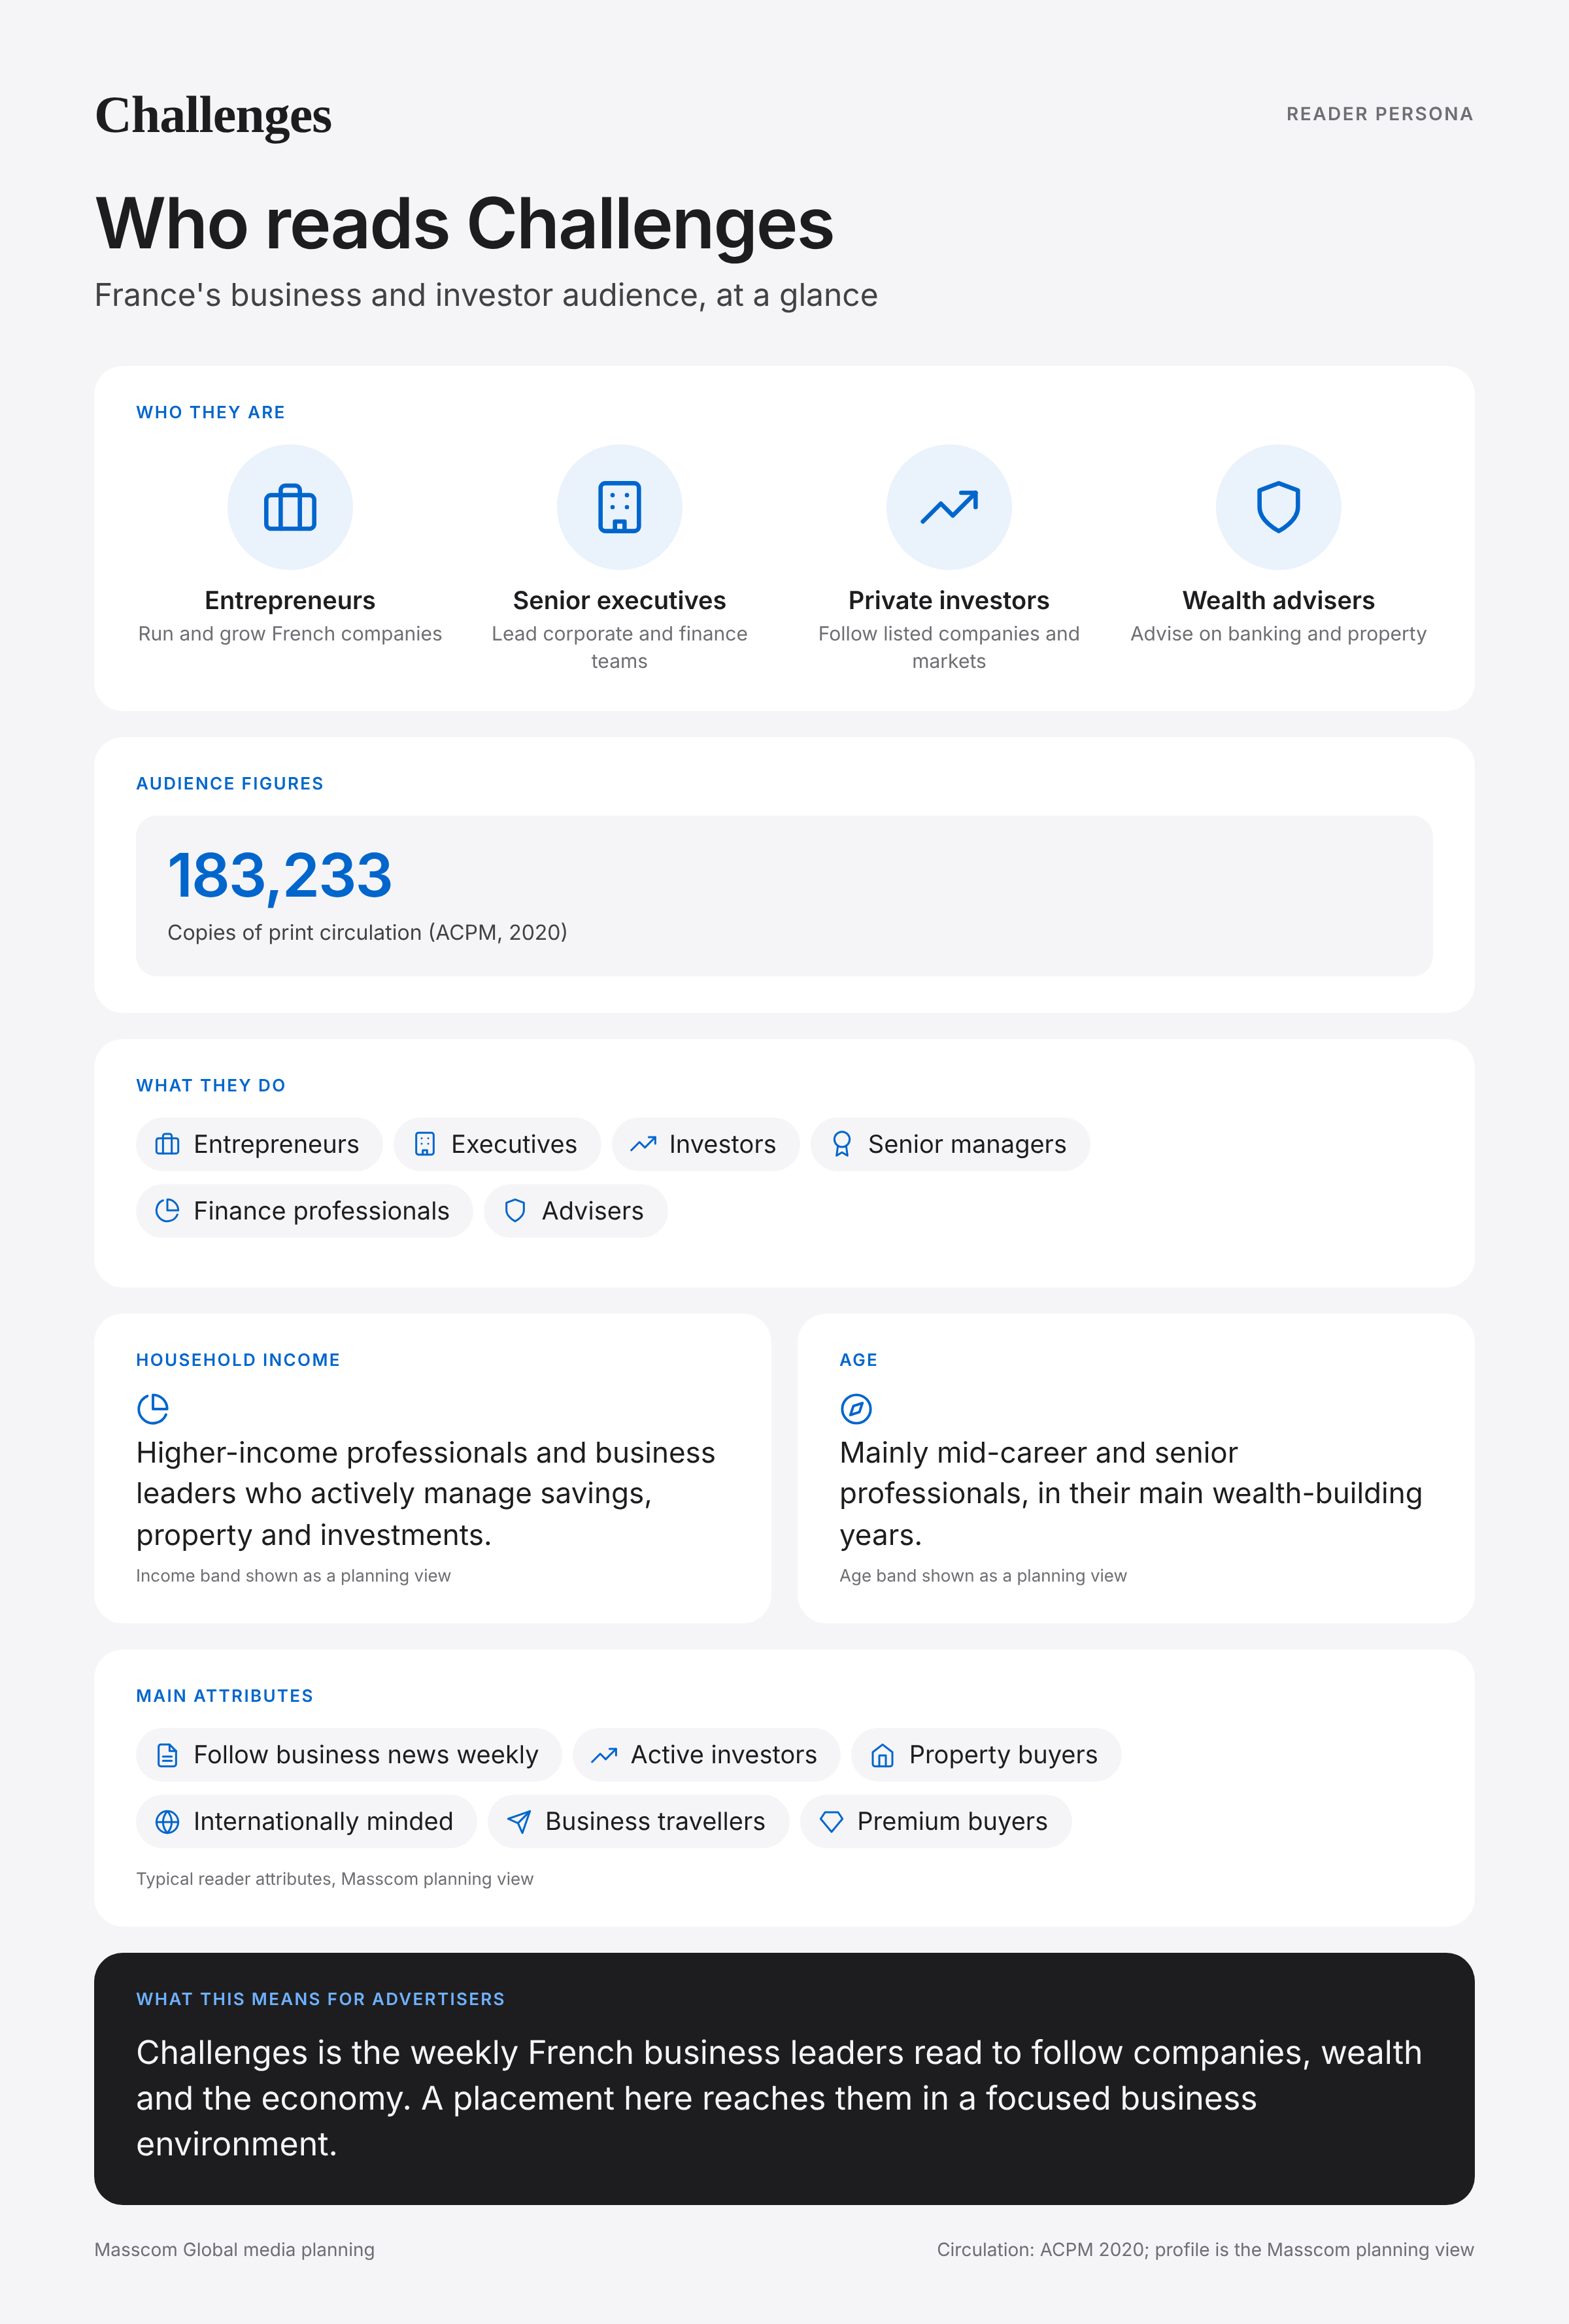Click Copies of print circulation (ACPM, 2020) caption

point(367,932)
